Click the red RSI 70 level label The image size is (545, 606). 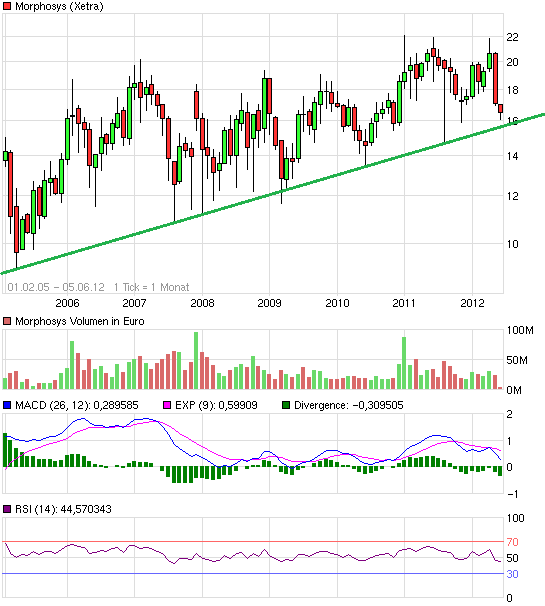tap(512, 542)
